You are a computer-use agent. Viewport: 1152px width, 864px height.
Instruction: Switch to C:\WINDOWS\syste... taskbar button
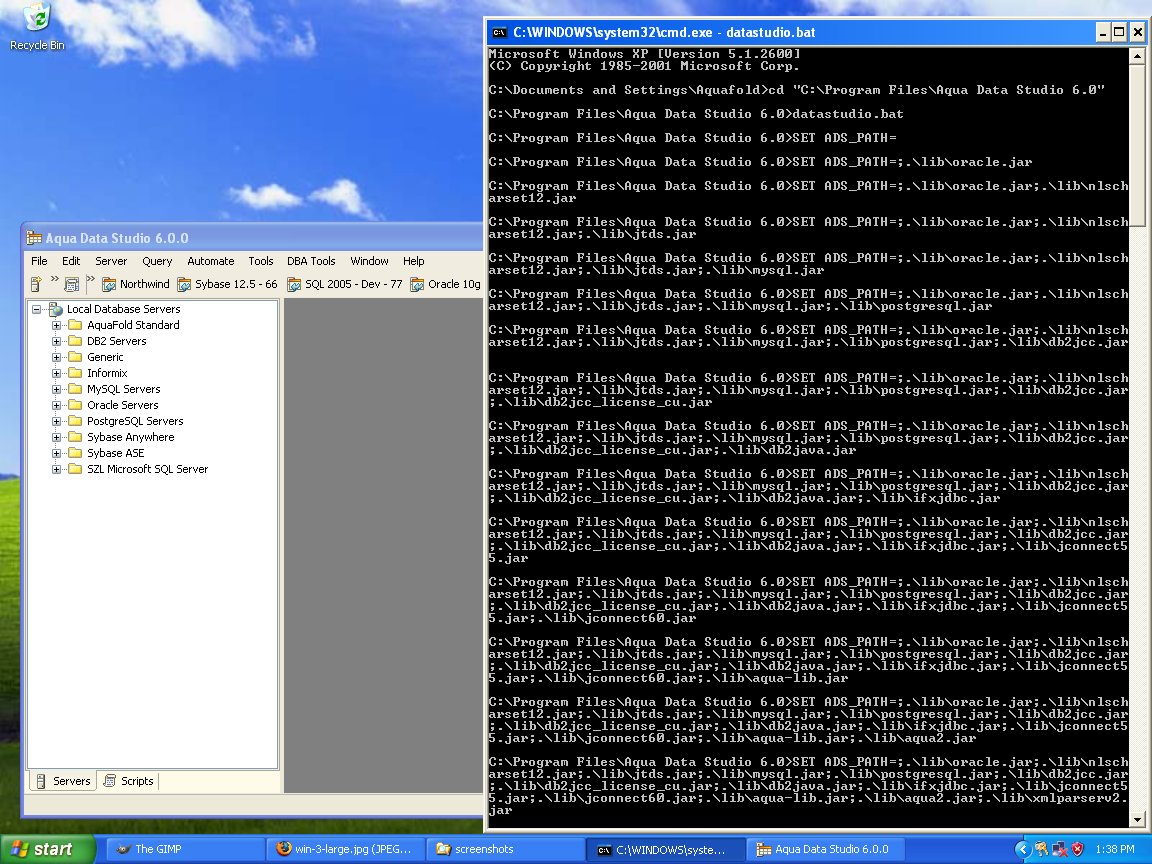[666, 849]
